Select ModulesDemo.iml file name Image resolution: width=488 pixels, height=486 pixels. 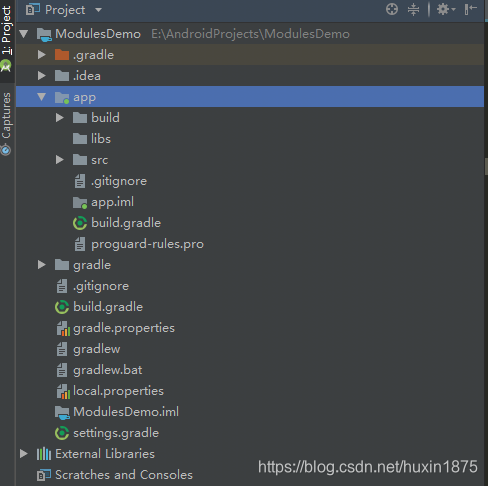(126, 412)
